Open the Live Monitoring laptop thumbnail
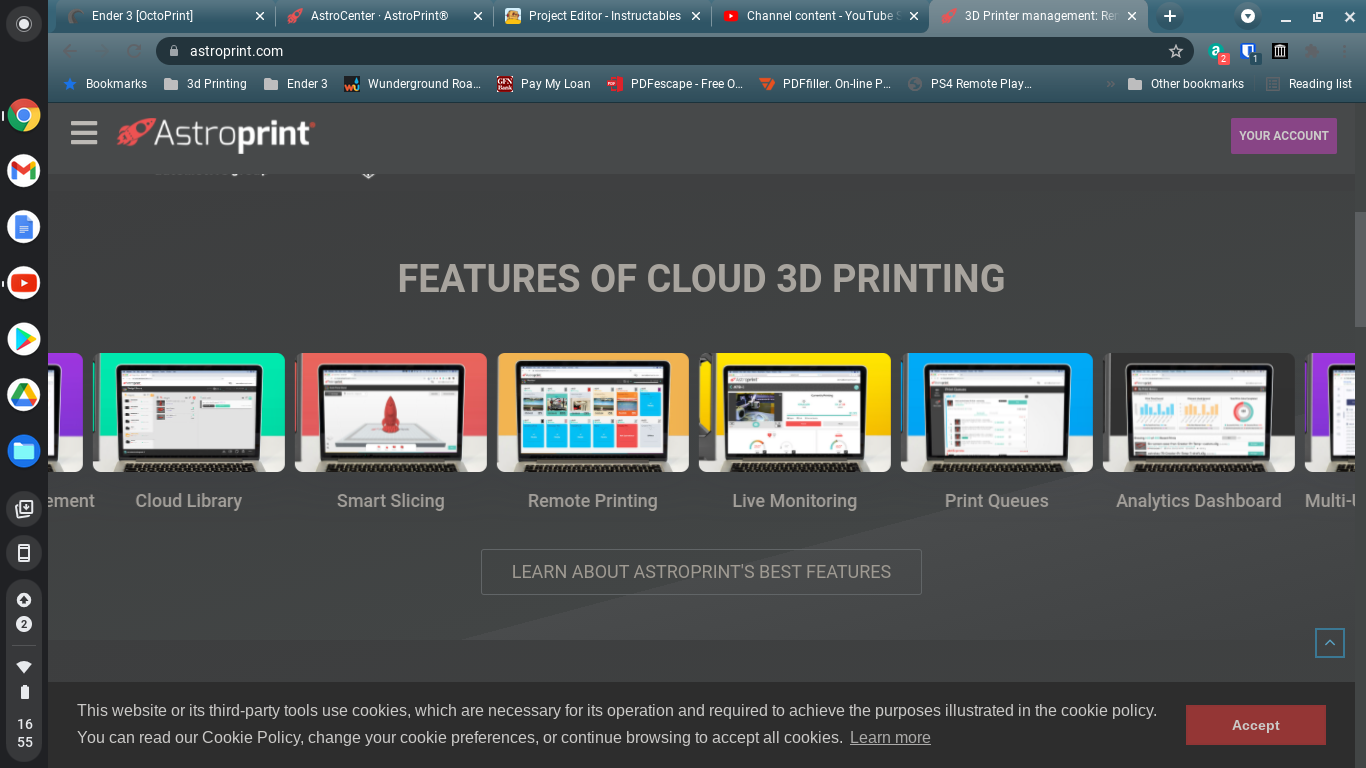This screenshot has height=768, width=1366. coord(795,412)
